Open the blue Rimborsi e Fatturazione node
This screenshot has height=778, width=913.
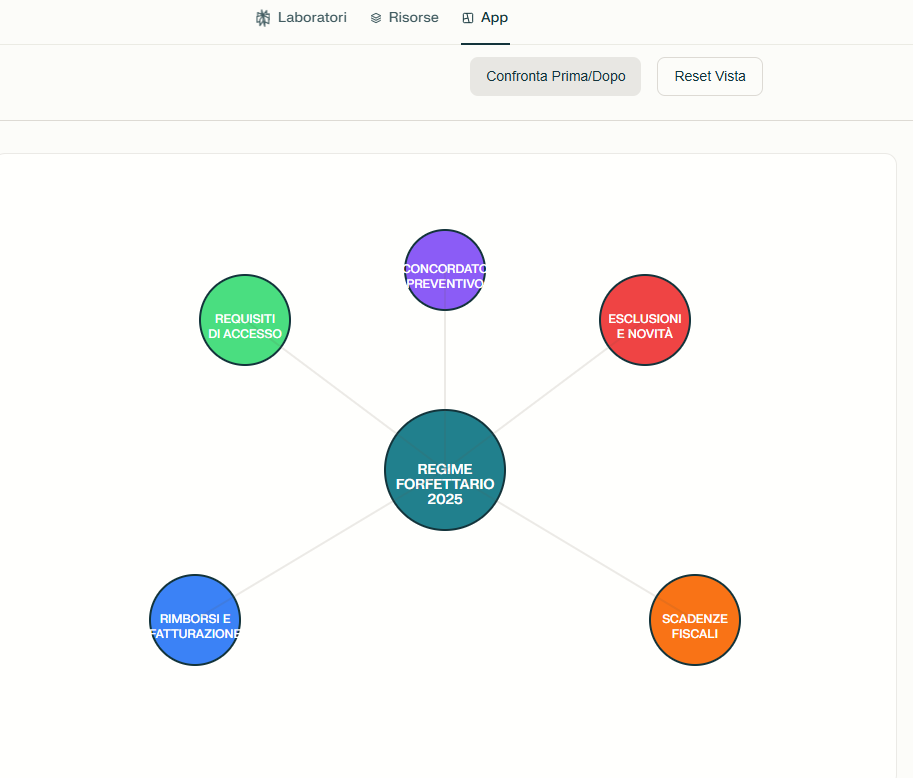(195, 620)
